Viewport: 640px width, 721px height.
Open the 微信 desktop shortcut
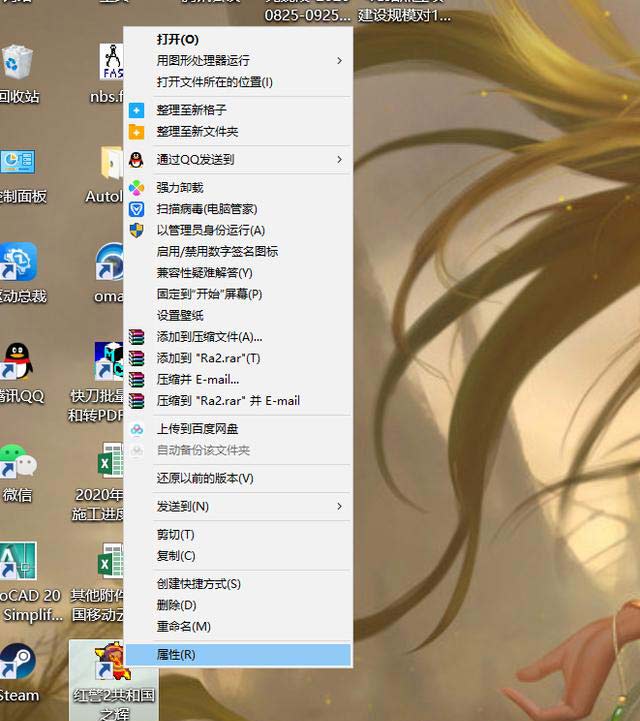pyautogui.click(x=17, y=461)
